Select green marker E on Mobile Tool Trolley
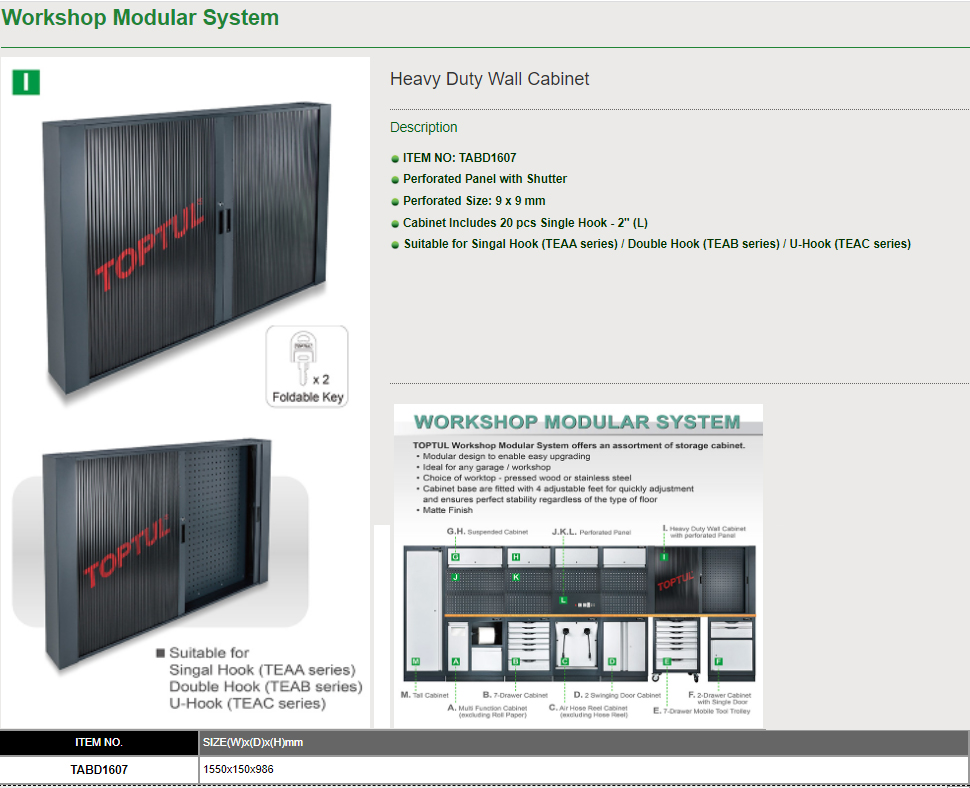 (666, 661)
